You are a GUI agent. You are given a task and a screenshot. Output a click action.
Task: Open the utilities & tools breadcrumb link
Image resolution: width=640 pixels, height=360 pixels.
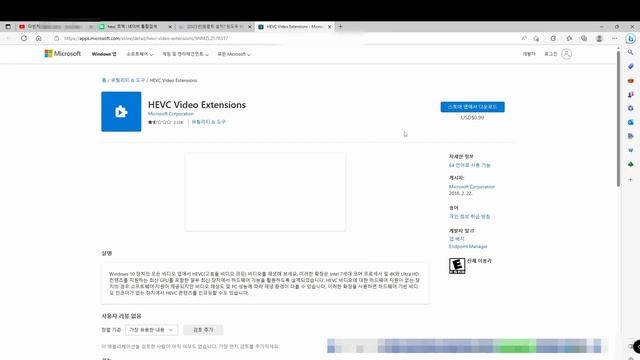(x=128, y=80)
